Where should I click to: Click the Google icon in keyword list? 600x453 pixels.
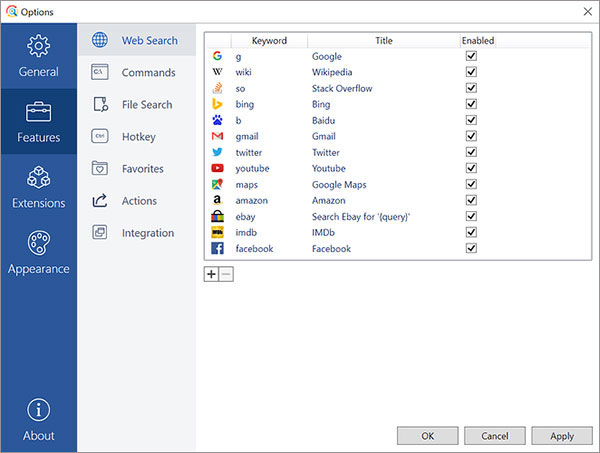(217, 57)
